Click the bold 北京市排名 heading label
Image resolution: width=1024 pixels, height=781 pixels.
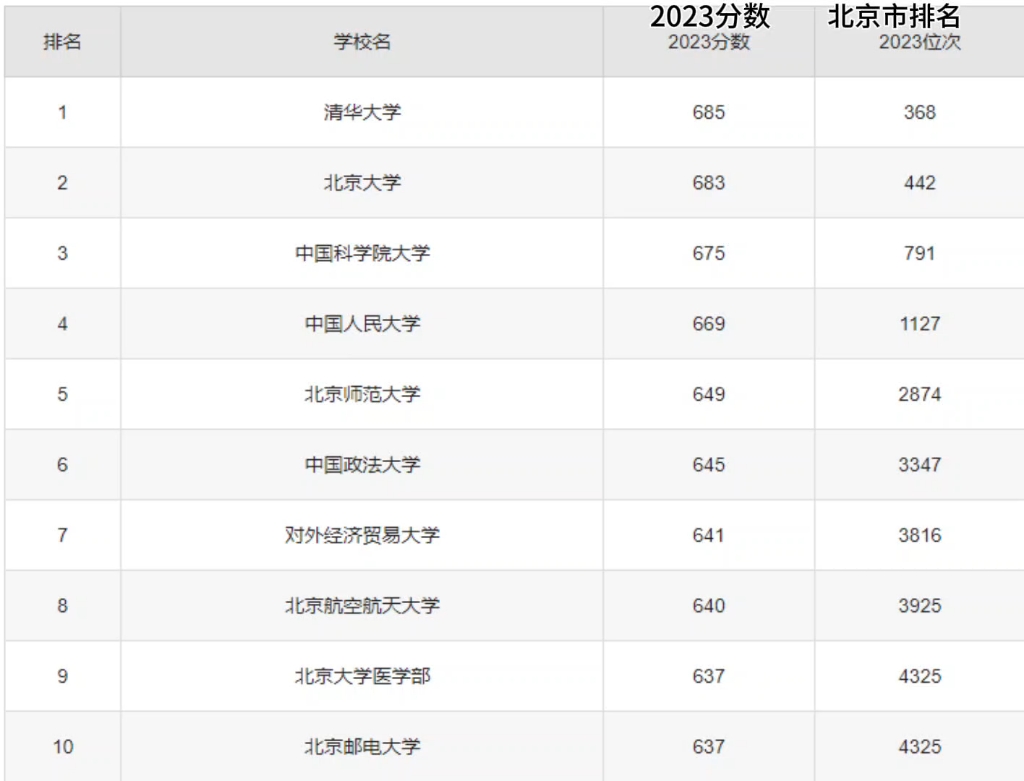pos(894,16)
